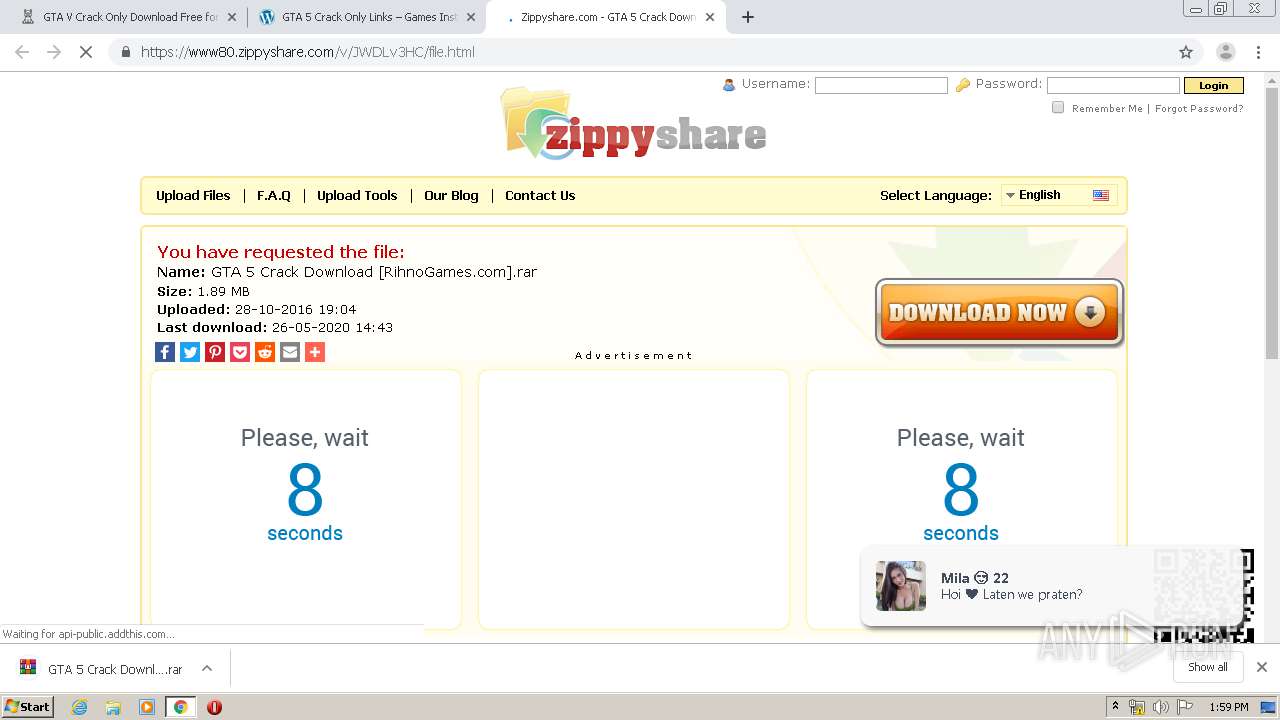Open Contact Us page
1280x720 pixels.
[x=540, y=196]
